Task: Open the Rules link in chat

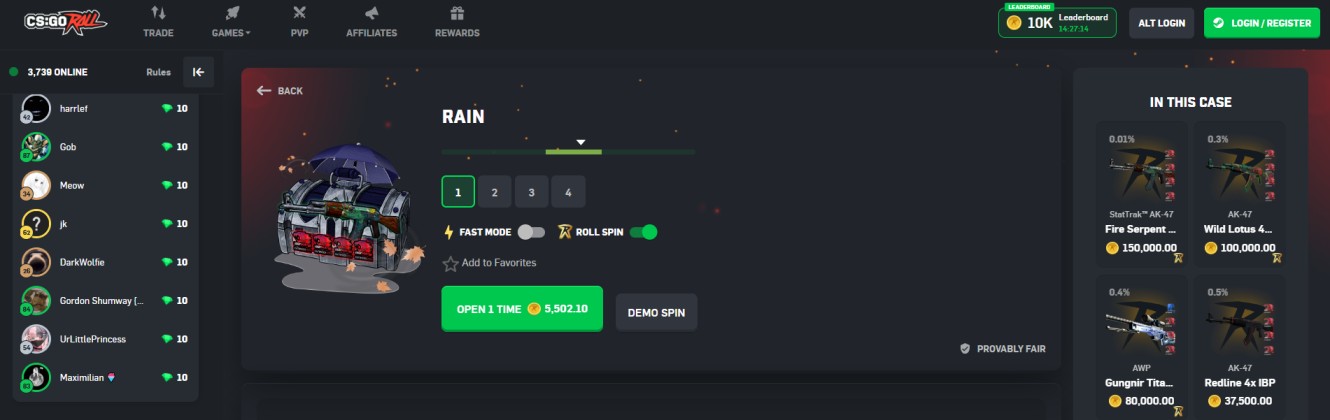Action: pyautogui.click(x=158, y=72)
